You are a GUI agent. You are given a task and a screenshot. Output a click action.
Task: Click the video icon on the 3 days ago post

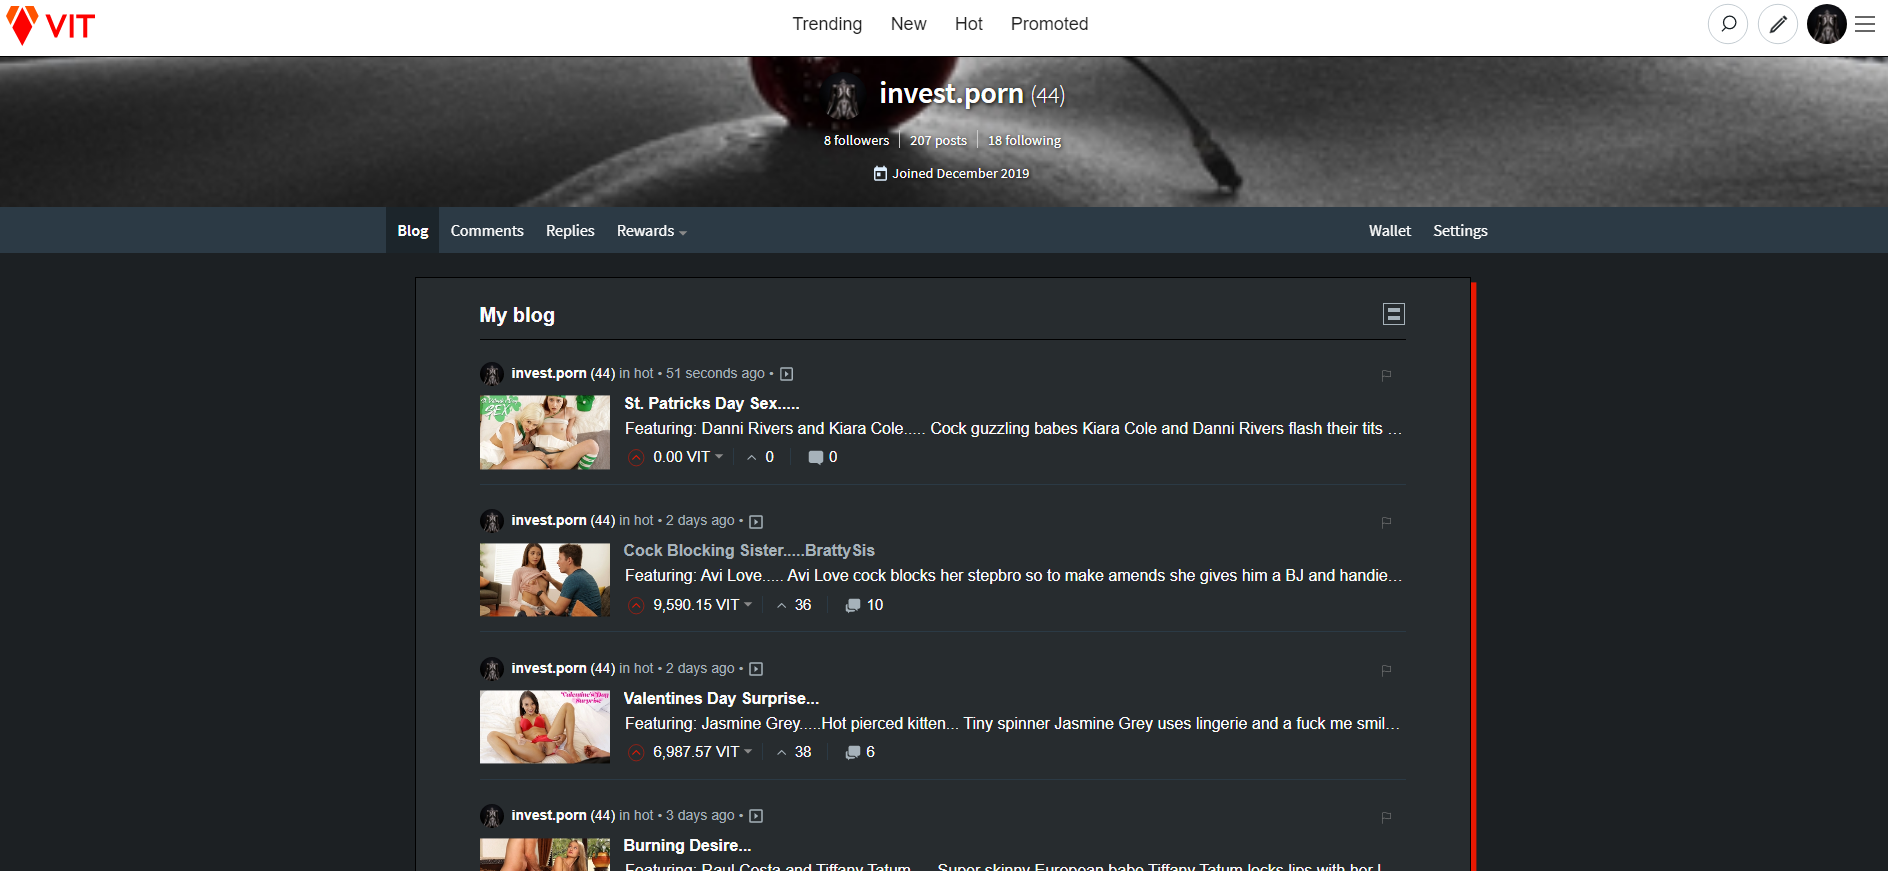757,816
